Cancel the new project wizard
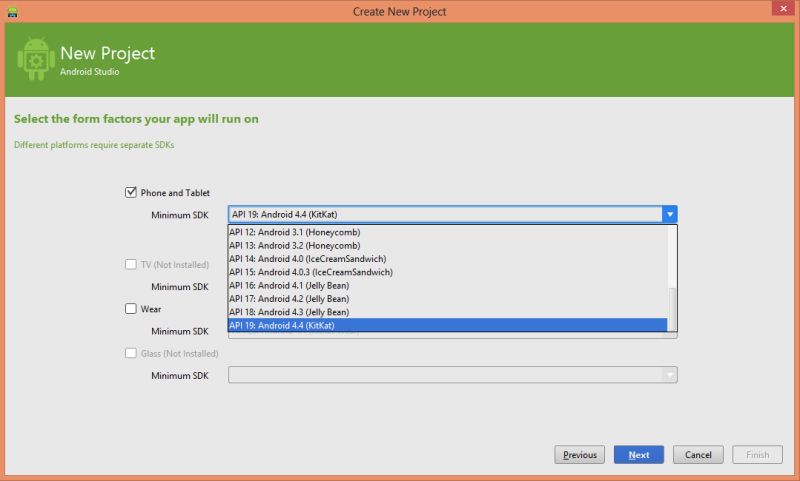Image resolution: width=800 pixels, height=481 pixels. point(698,454)
